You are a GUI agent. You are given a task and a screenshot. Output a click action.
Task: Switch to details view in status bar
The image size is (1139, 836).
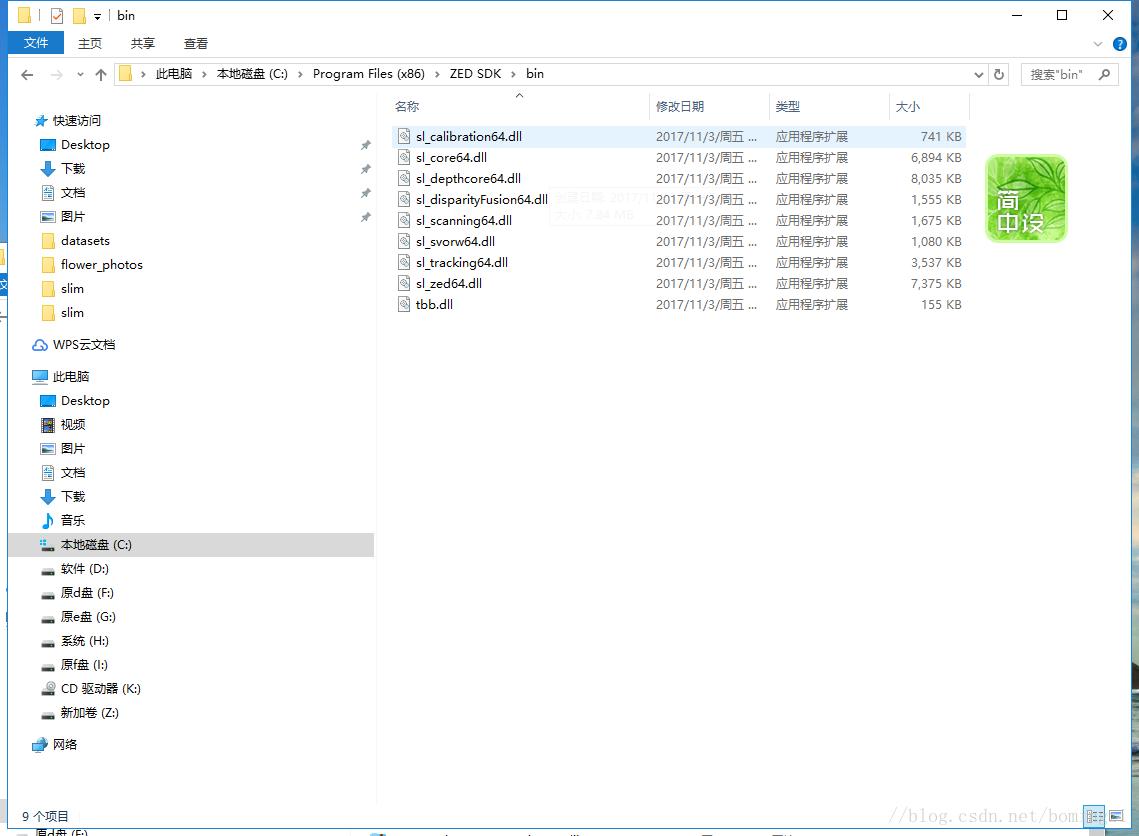click(1094, 816)
